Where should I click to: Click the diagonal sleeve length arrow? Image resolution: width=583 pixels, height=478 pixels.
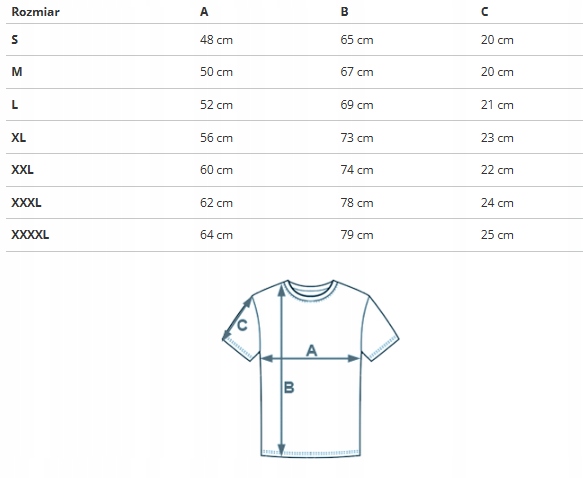pyautogui.click(x=237, y=319)
